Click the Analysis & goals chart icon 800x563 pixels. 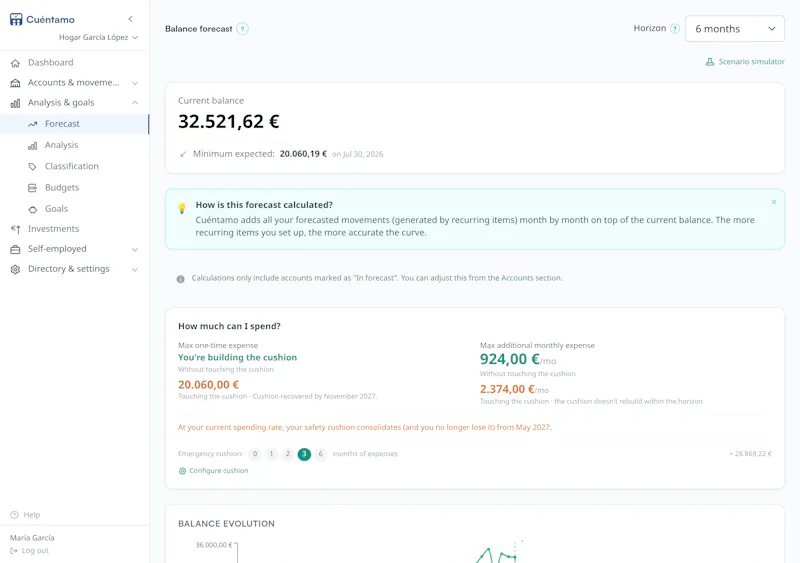click(15, 103)
